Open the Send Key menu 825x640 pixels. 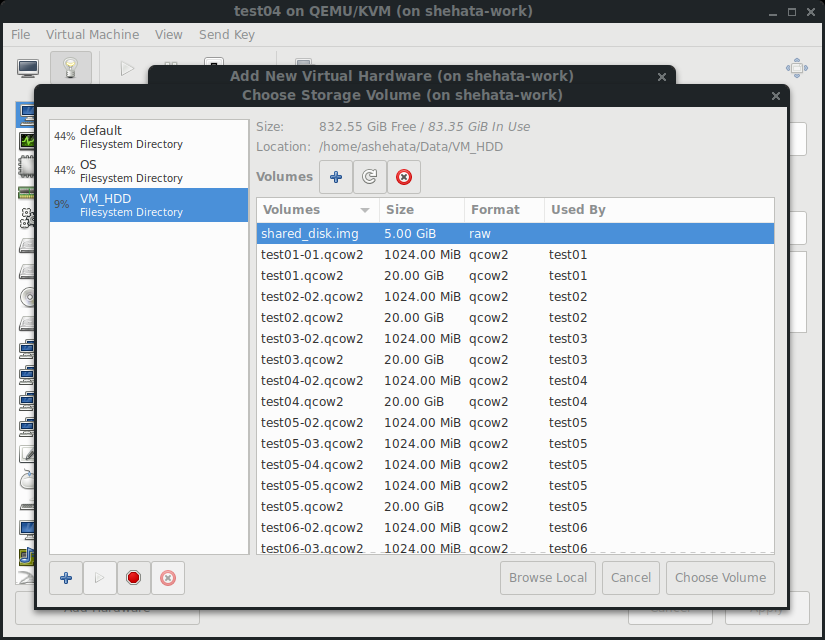(227, 34)
